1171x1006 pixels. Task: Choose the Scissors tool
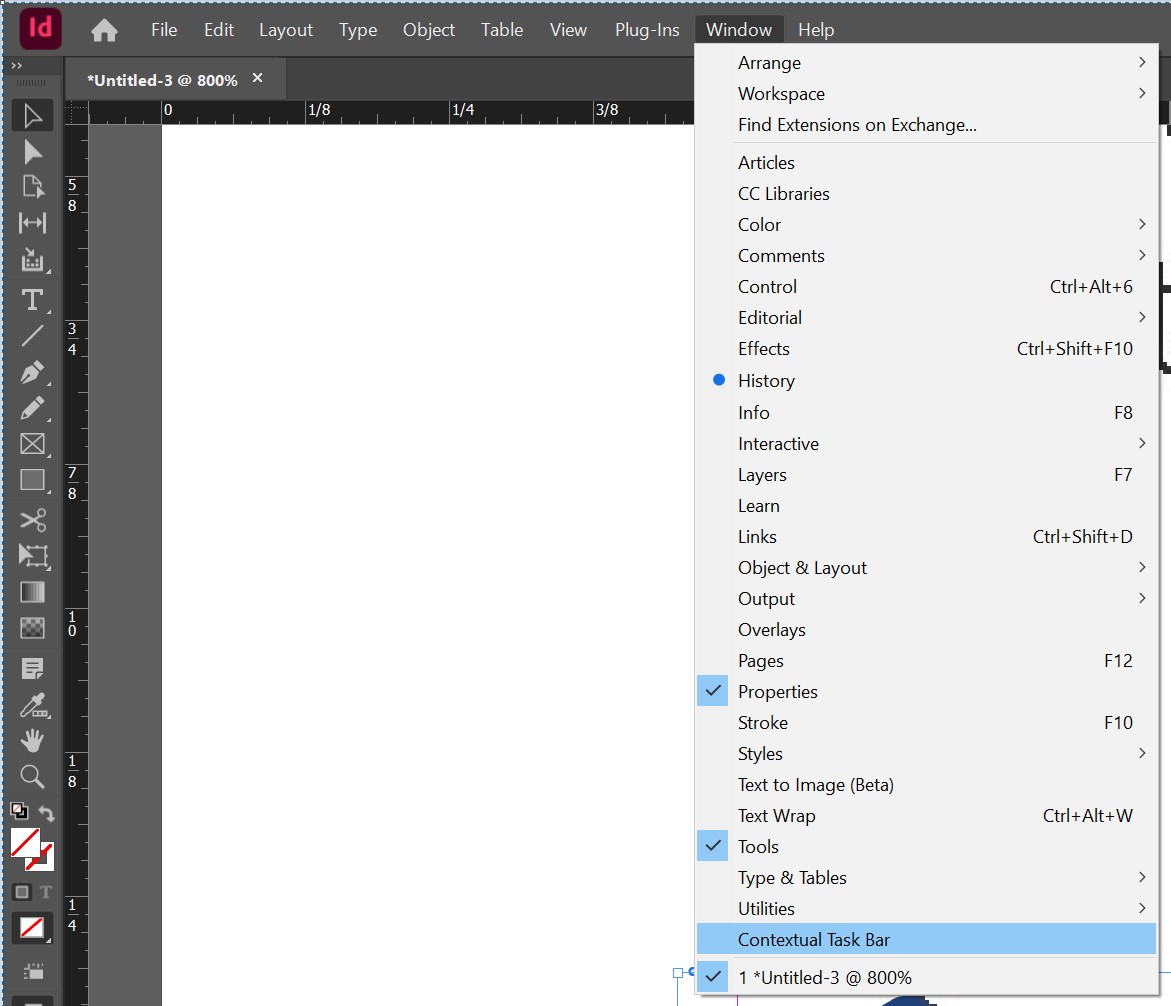point(33,520)
